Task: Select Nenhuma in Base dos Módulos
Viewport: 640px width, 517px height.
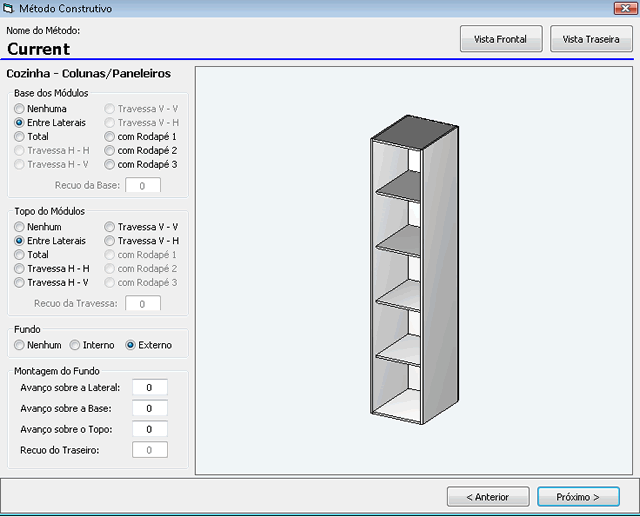Action: (x=40, y=109)
